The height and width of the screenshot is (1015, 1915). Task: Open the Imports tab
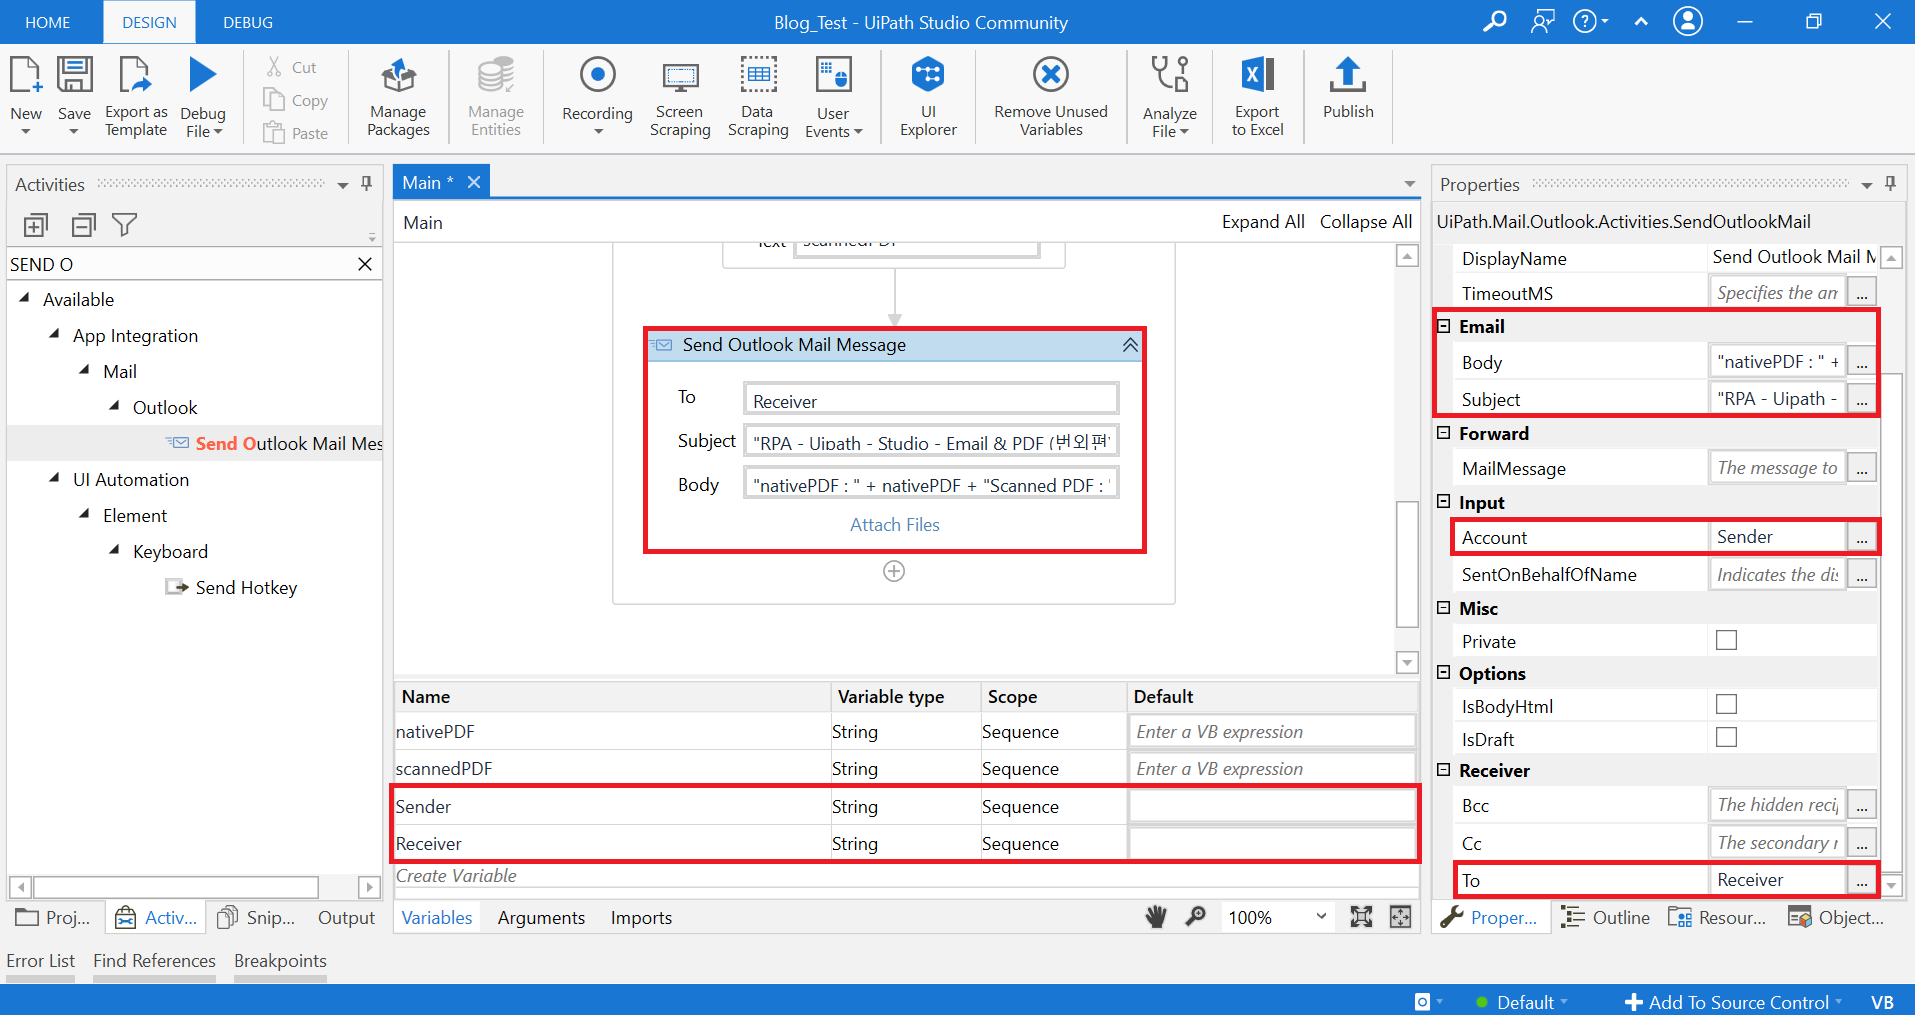(641, 917)
